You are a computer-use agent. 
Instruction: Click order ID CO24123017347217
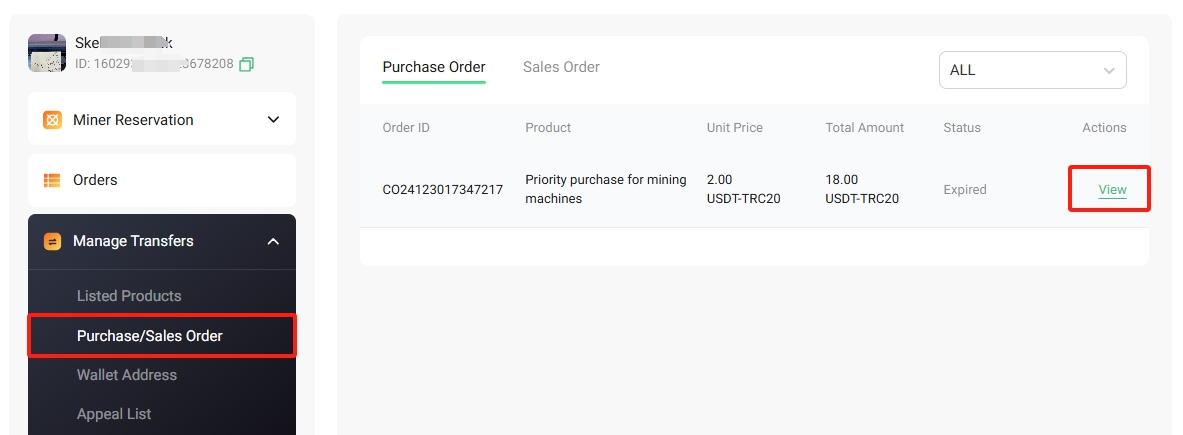click(x=443, y=190)
